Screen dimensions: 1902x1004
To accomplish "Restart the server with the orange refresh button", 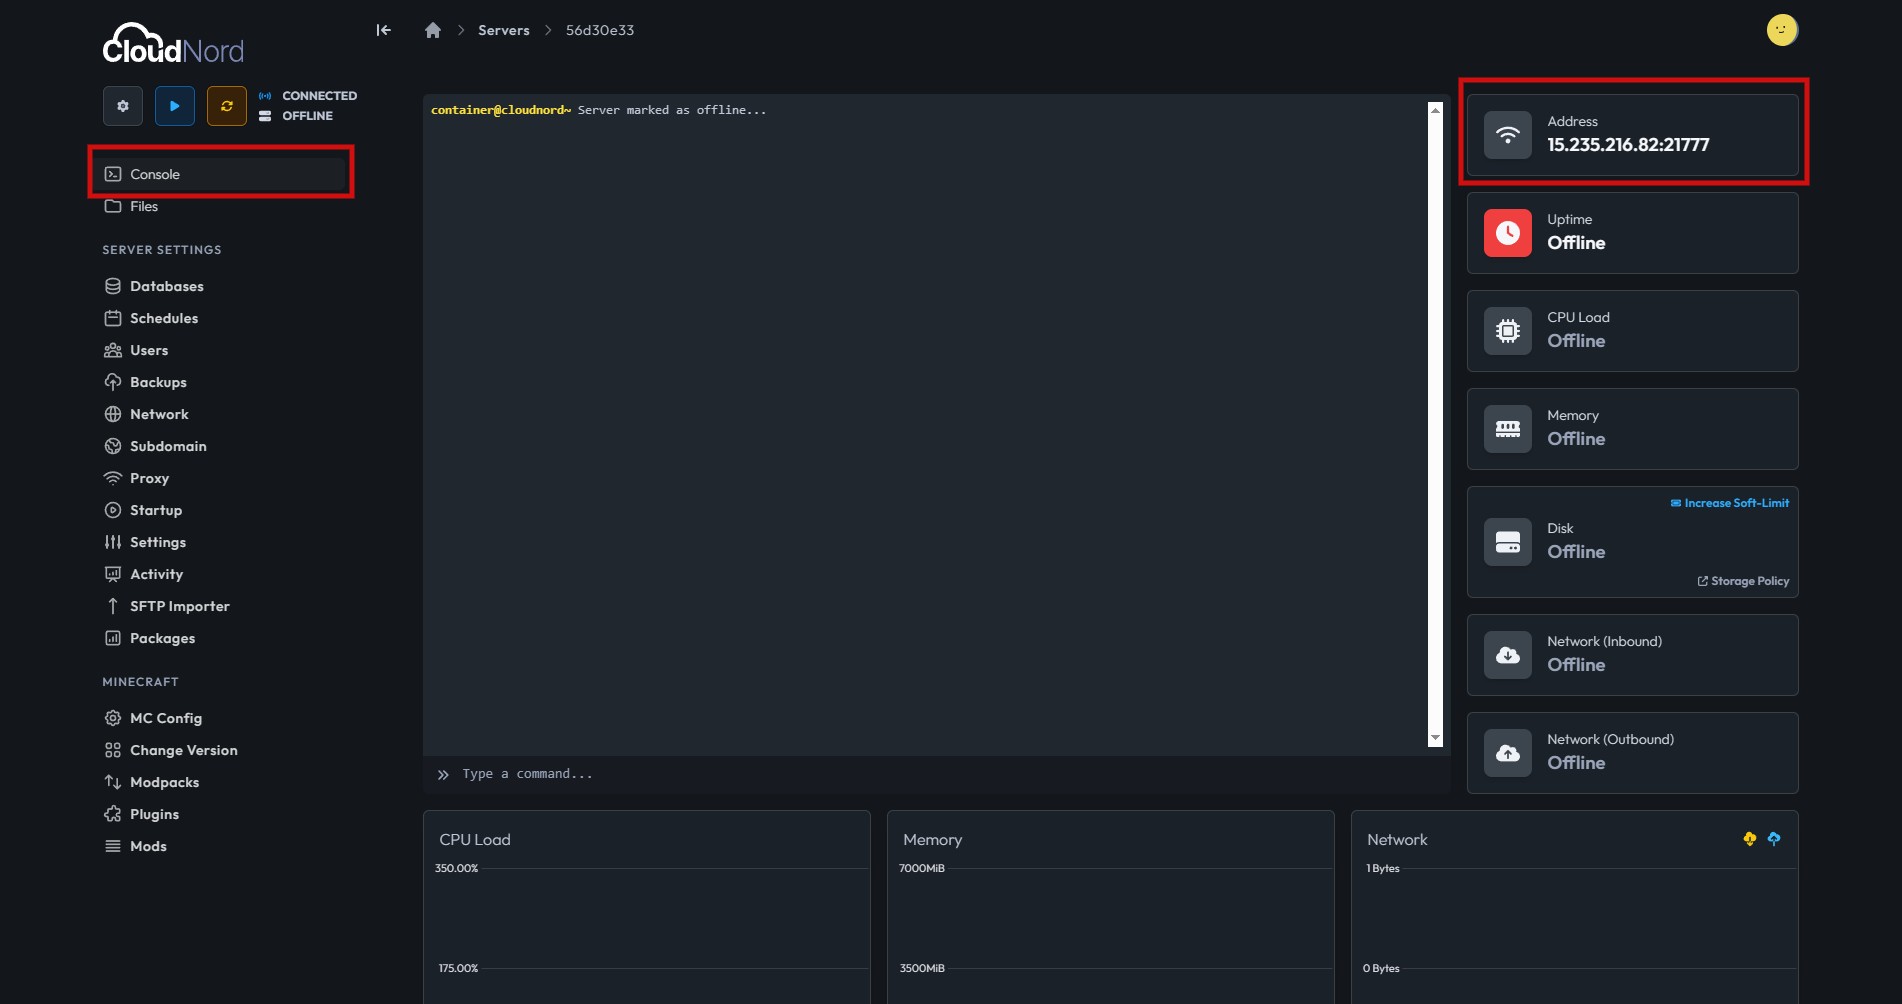I will [x=227, y=106].
